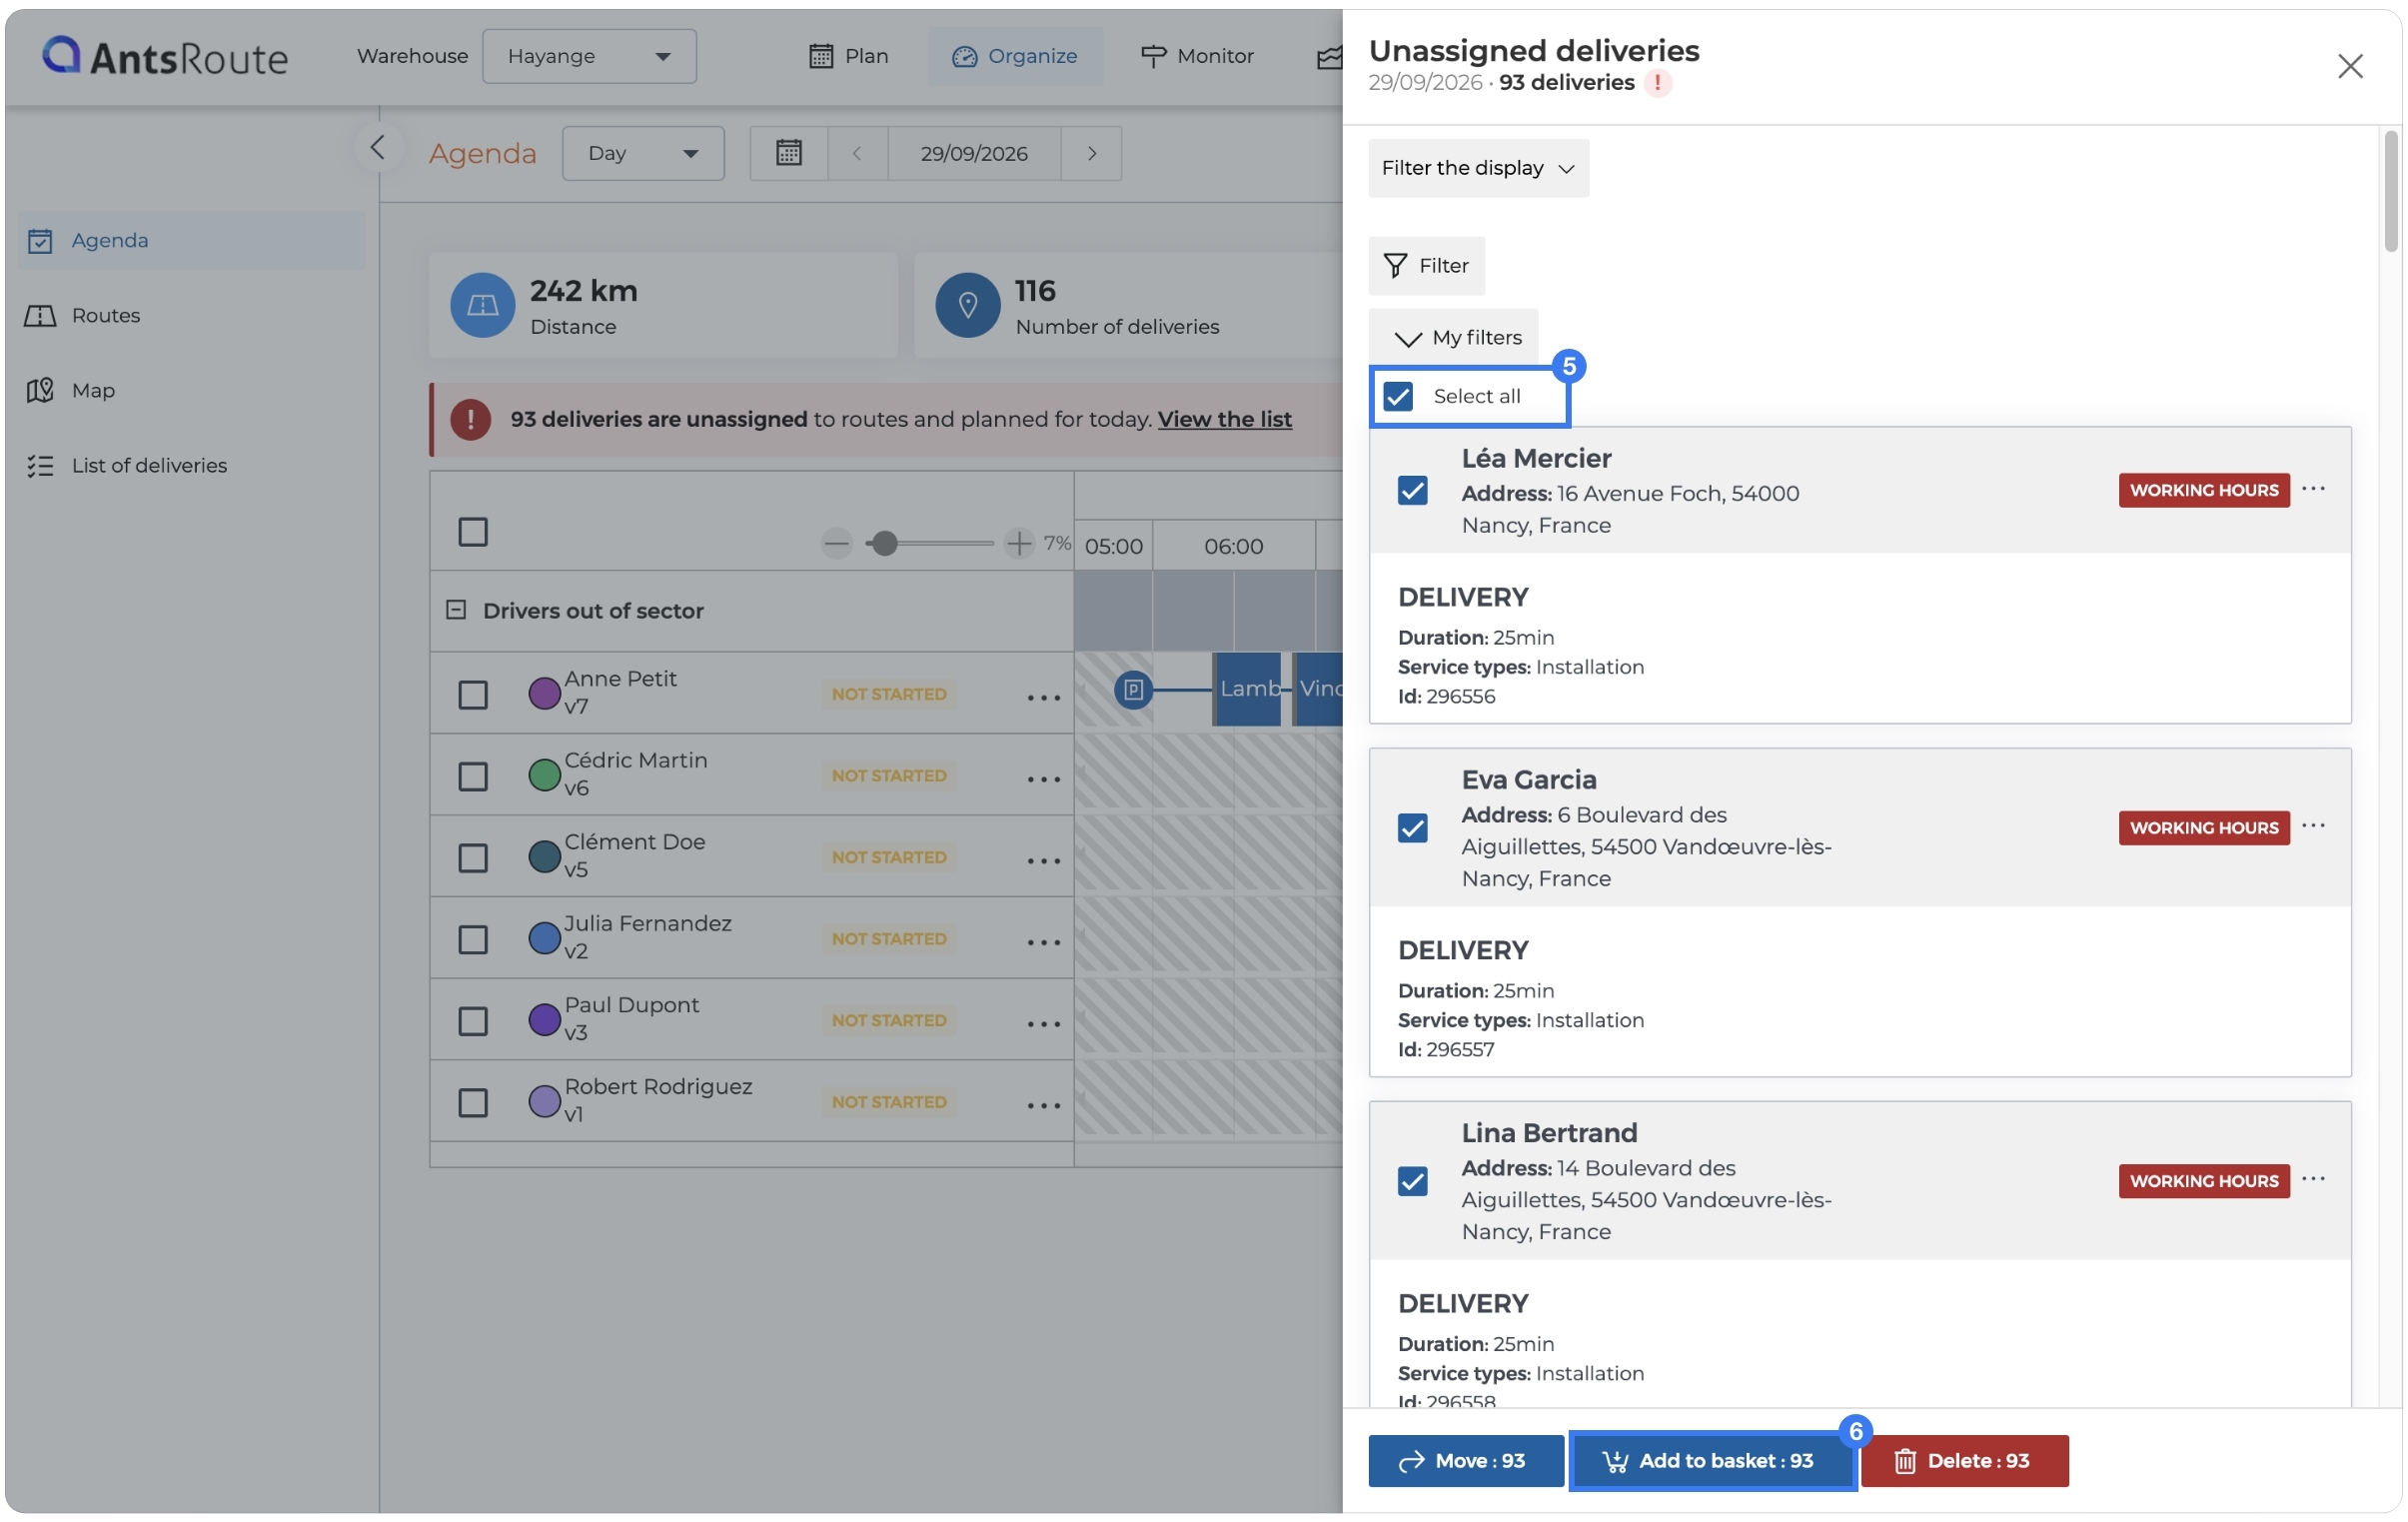Click Anne Petit's purple color dot
This screenshot has height=1522, width=2408.
(x=544, y=693)
